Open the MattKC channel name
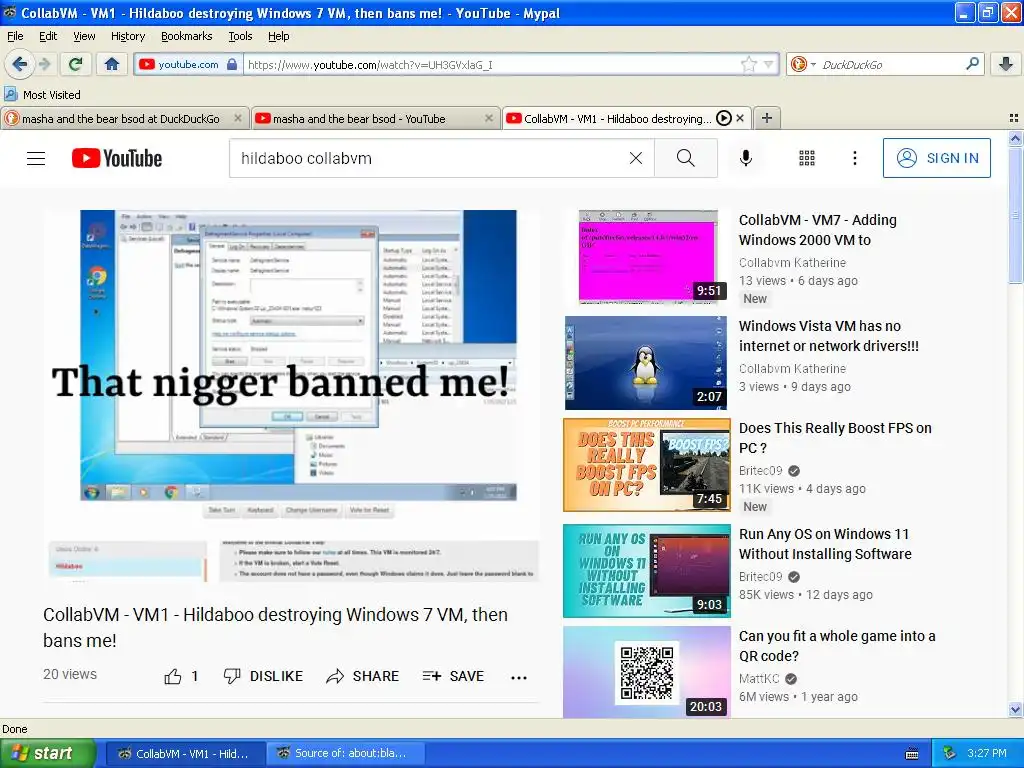The image size is (1024, 768). point(759,679)
